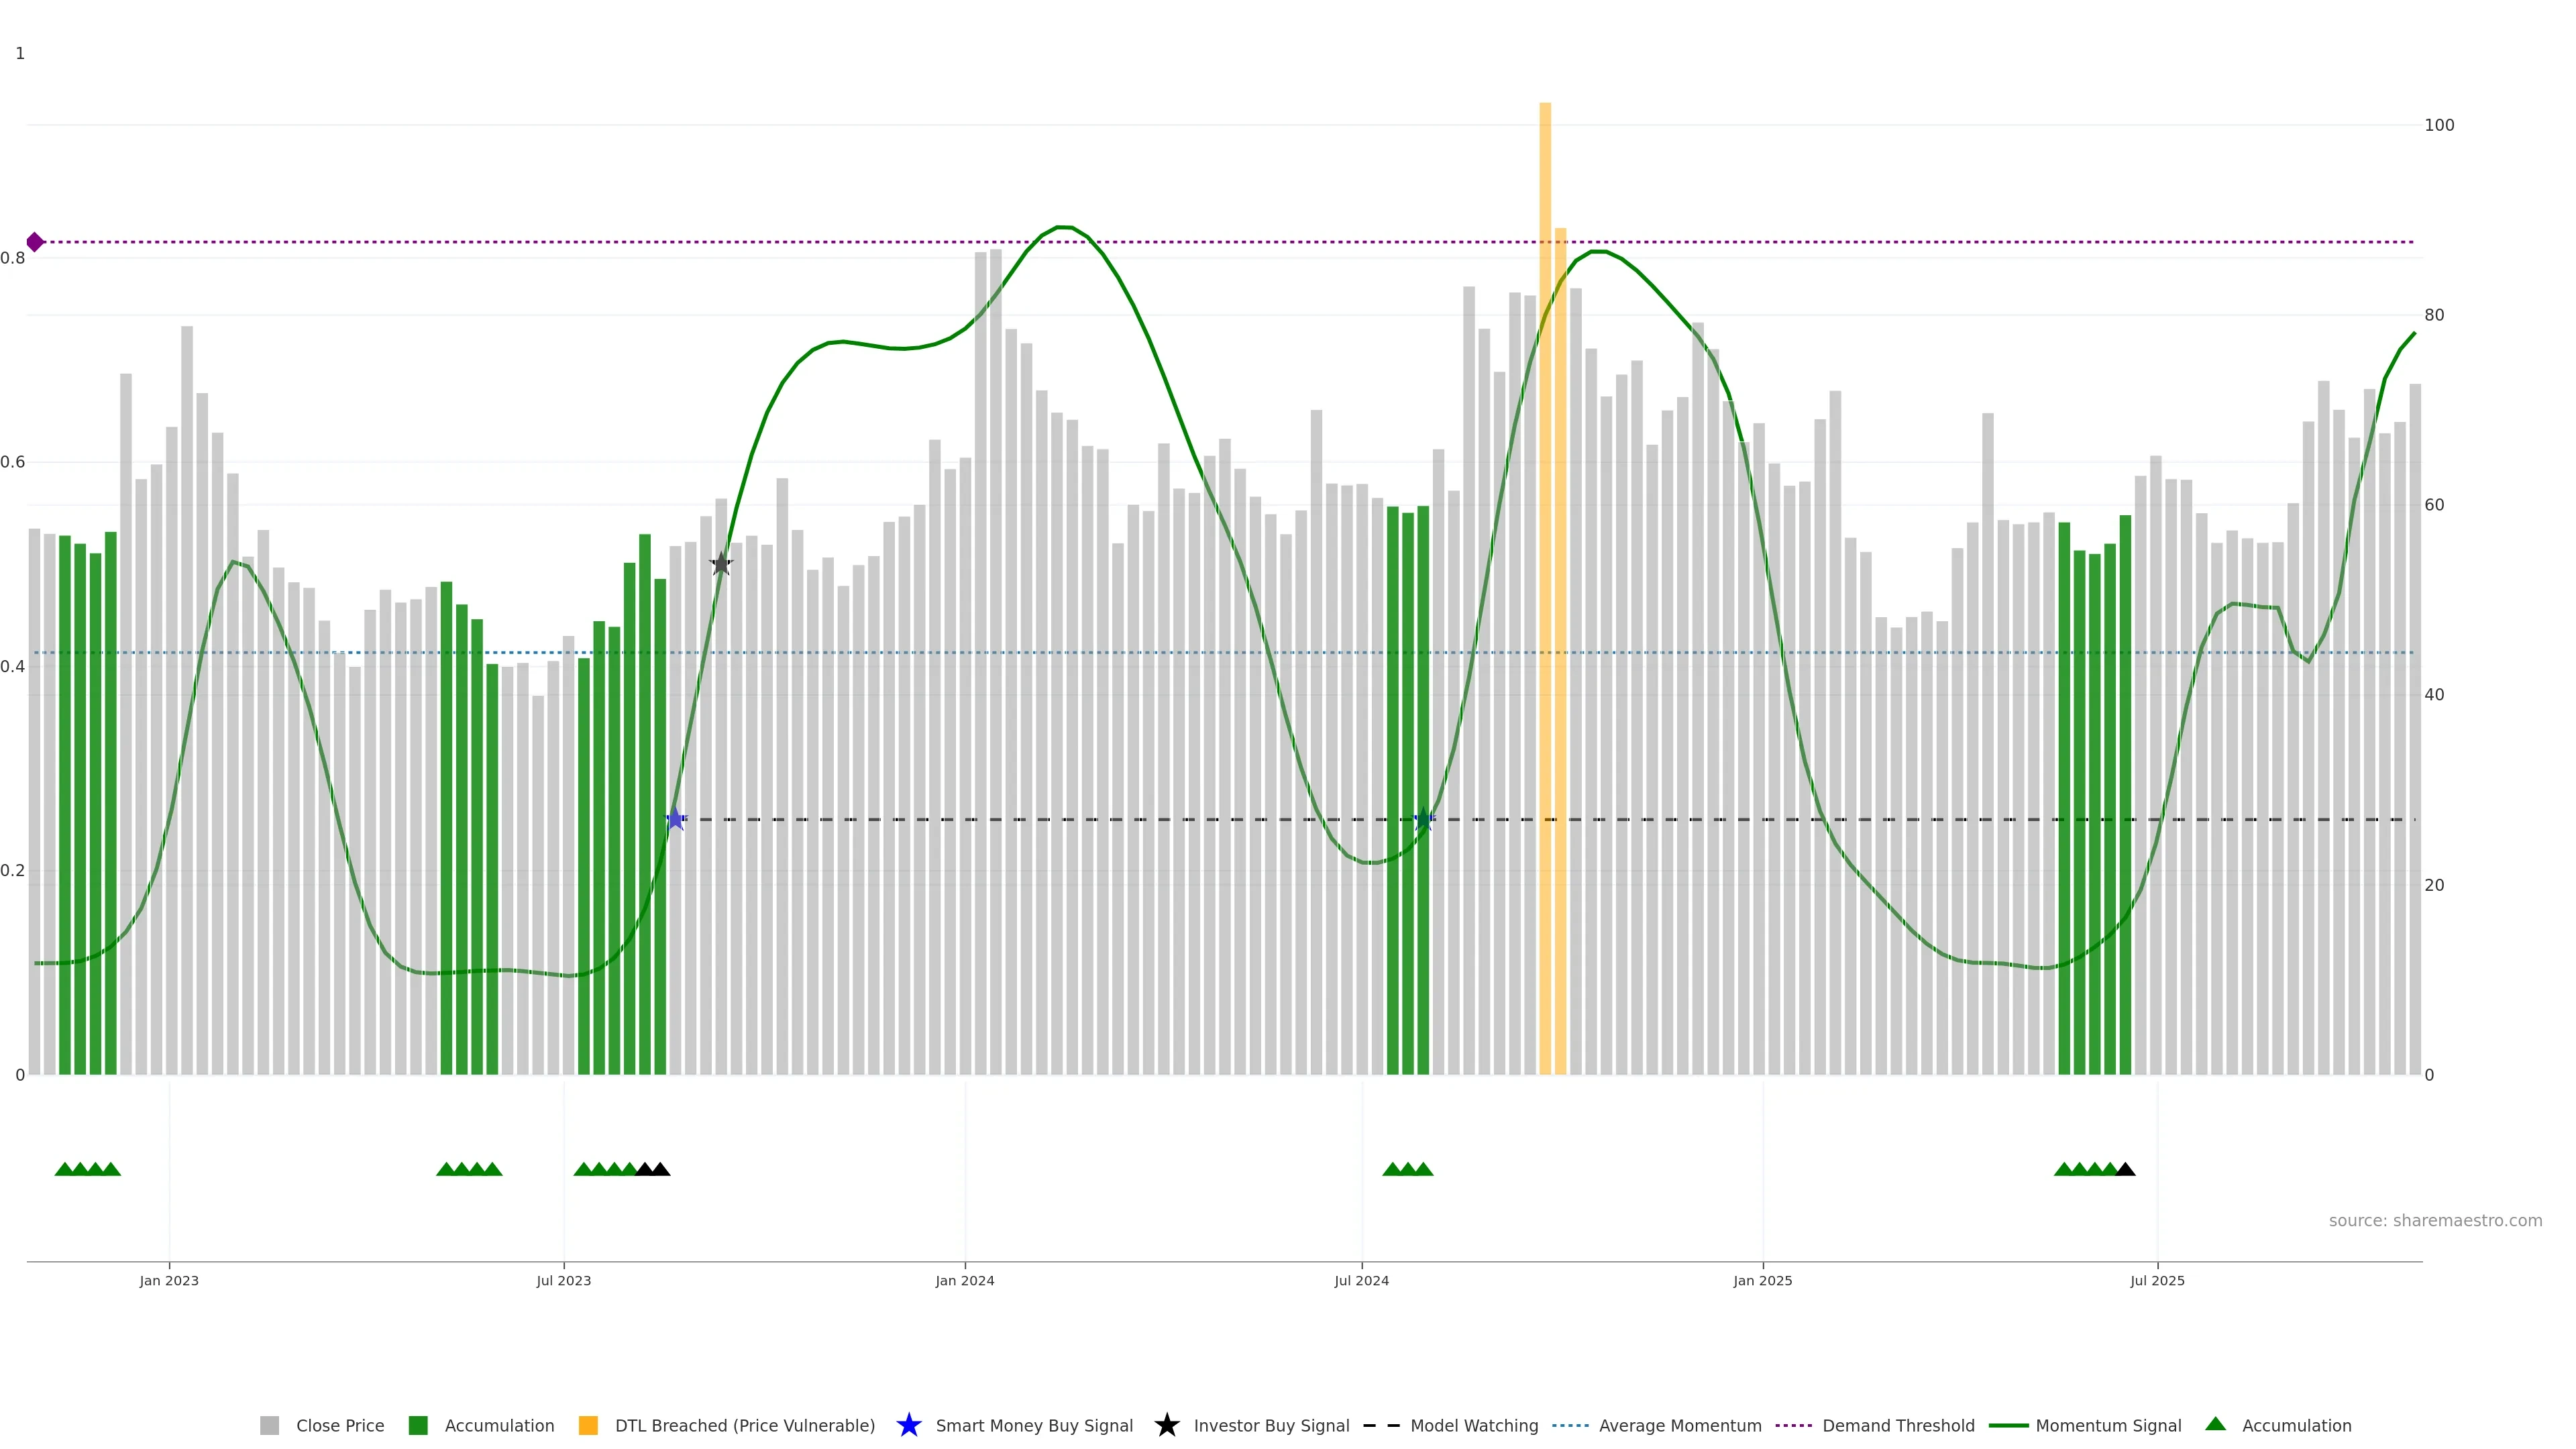Click the Jan 2024 axis label
The height and width of the screenshot is (1449, 2576).
tap(964, 1281)
